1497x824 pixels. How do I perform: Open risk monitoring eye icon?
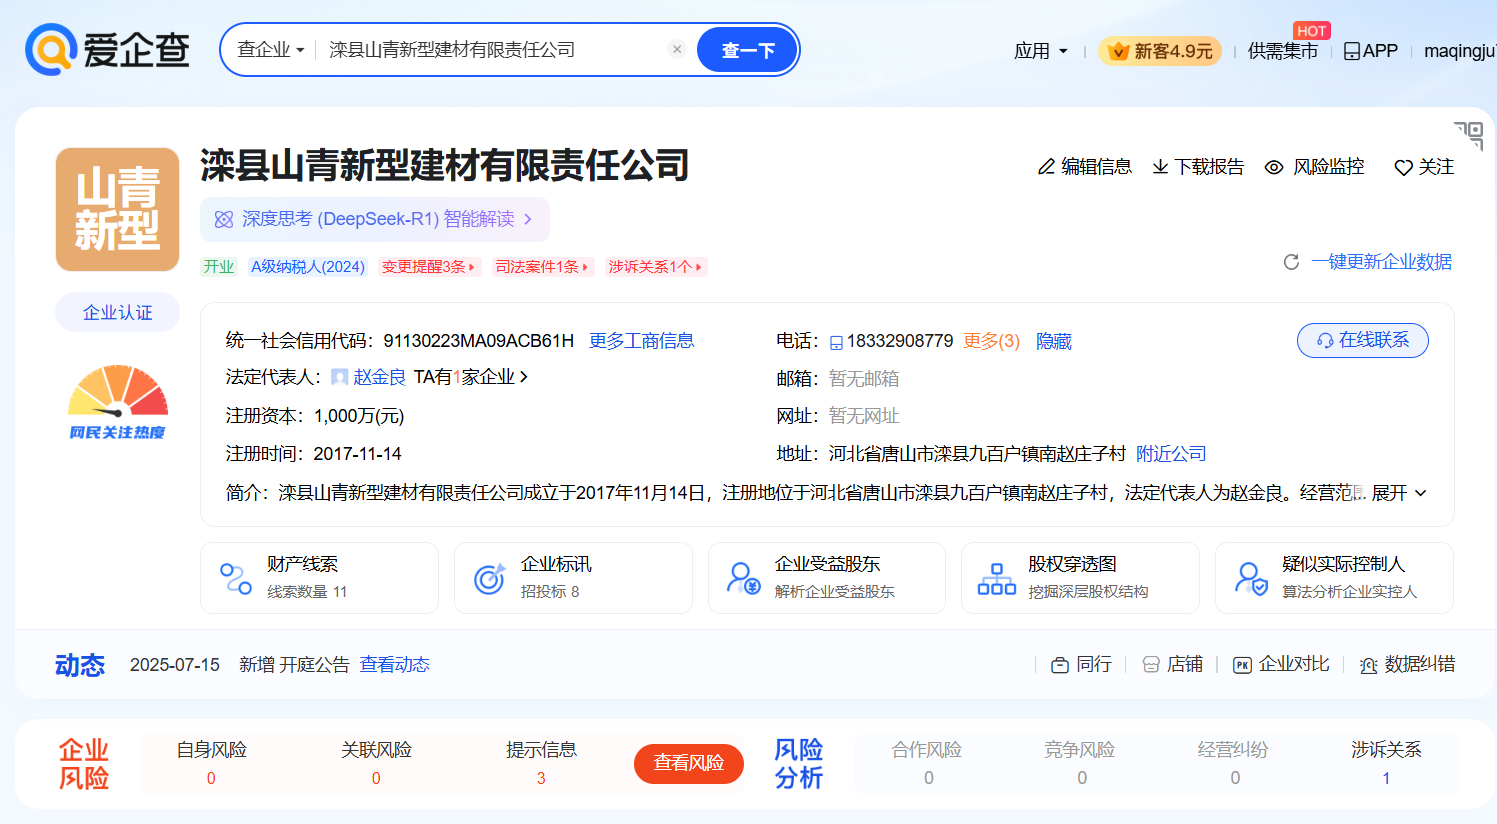pos(1274,167)
